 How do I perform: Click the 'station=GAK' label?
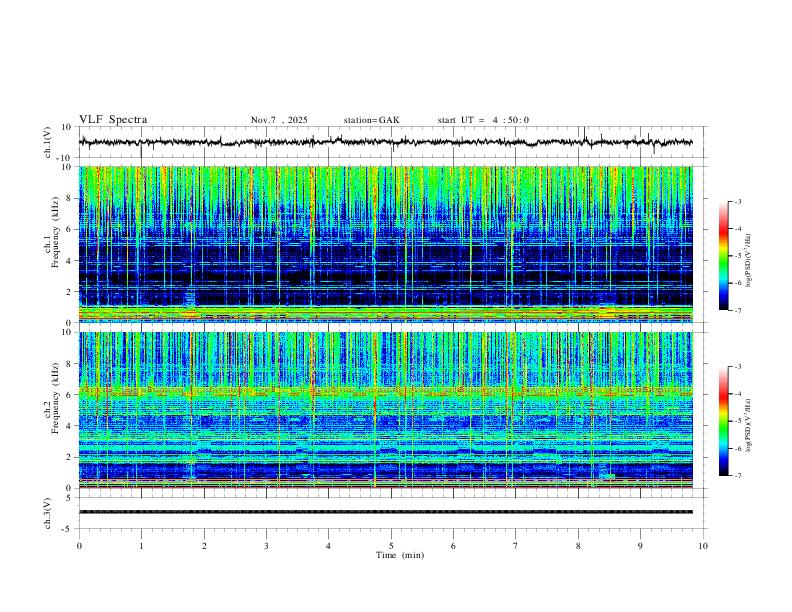click(371, 120)
